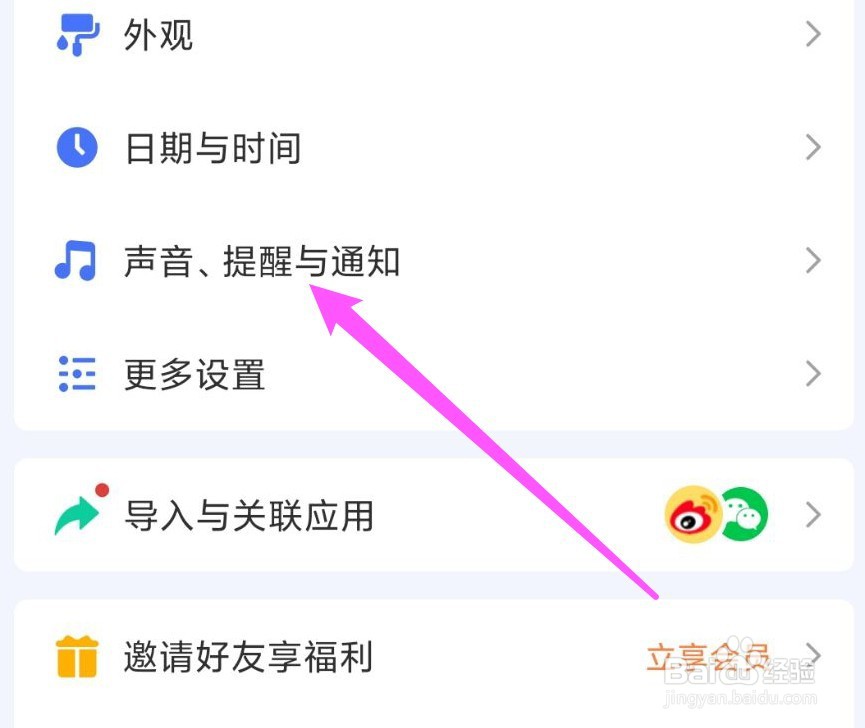Tap the music note sound icon
Screen dimensions: 865x728
76,260
